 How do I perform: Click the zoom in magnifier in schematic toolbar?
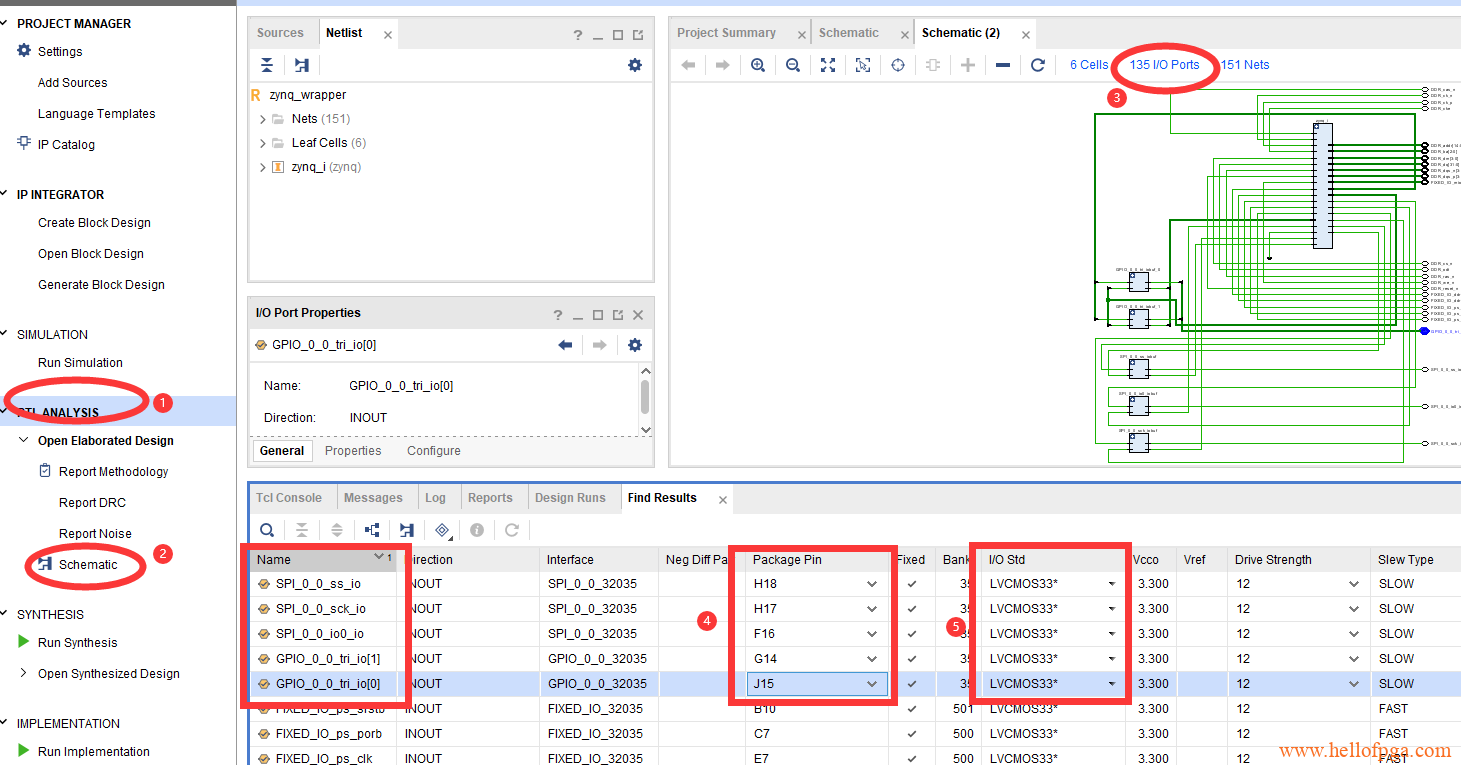[x=758, y=65]
